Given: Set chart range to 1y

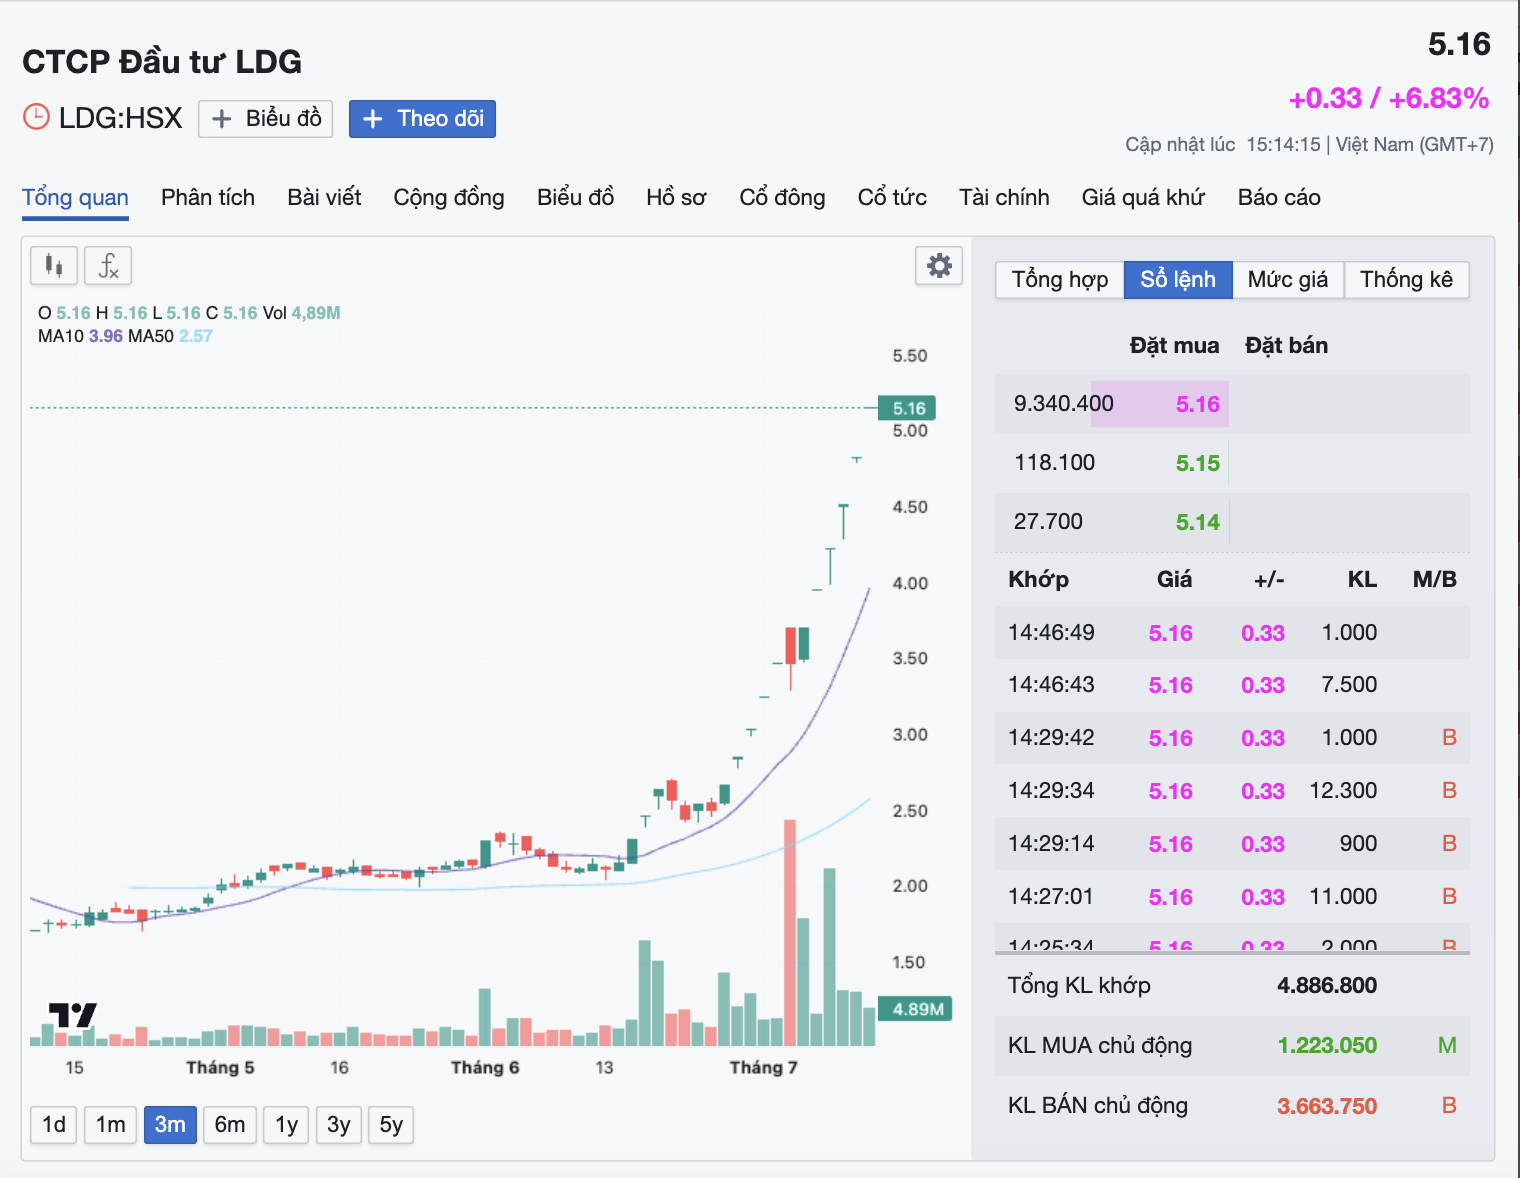Looking at the screenshot, I should point(287,1125).
